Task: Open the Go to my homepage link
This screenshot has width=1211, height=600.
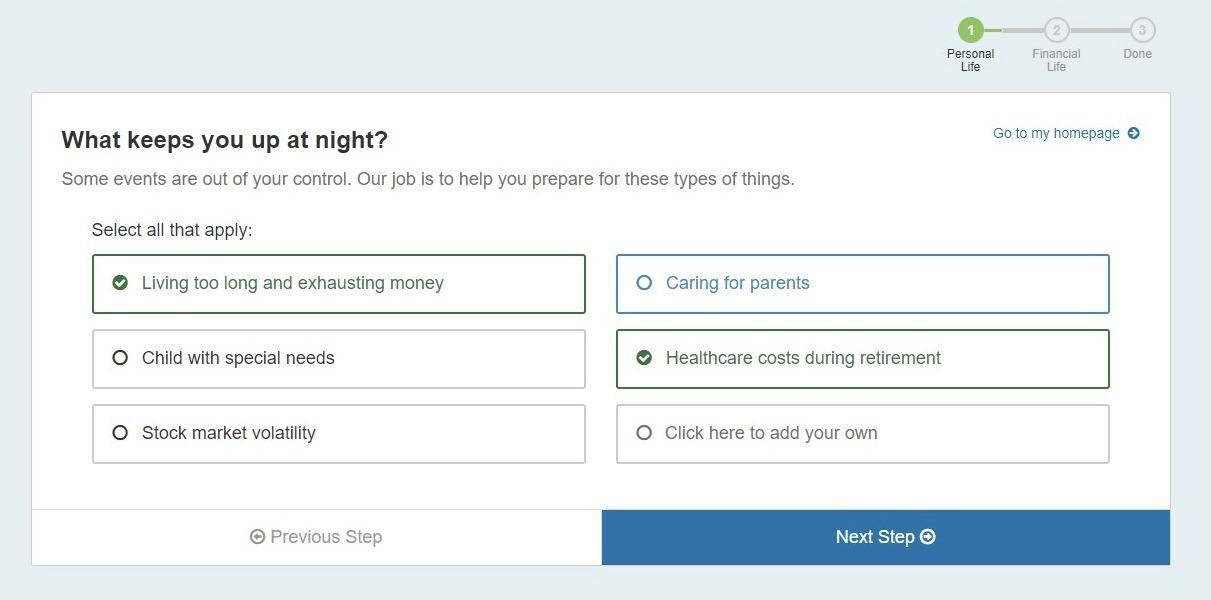Action: (x=1056, y=133)
